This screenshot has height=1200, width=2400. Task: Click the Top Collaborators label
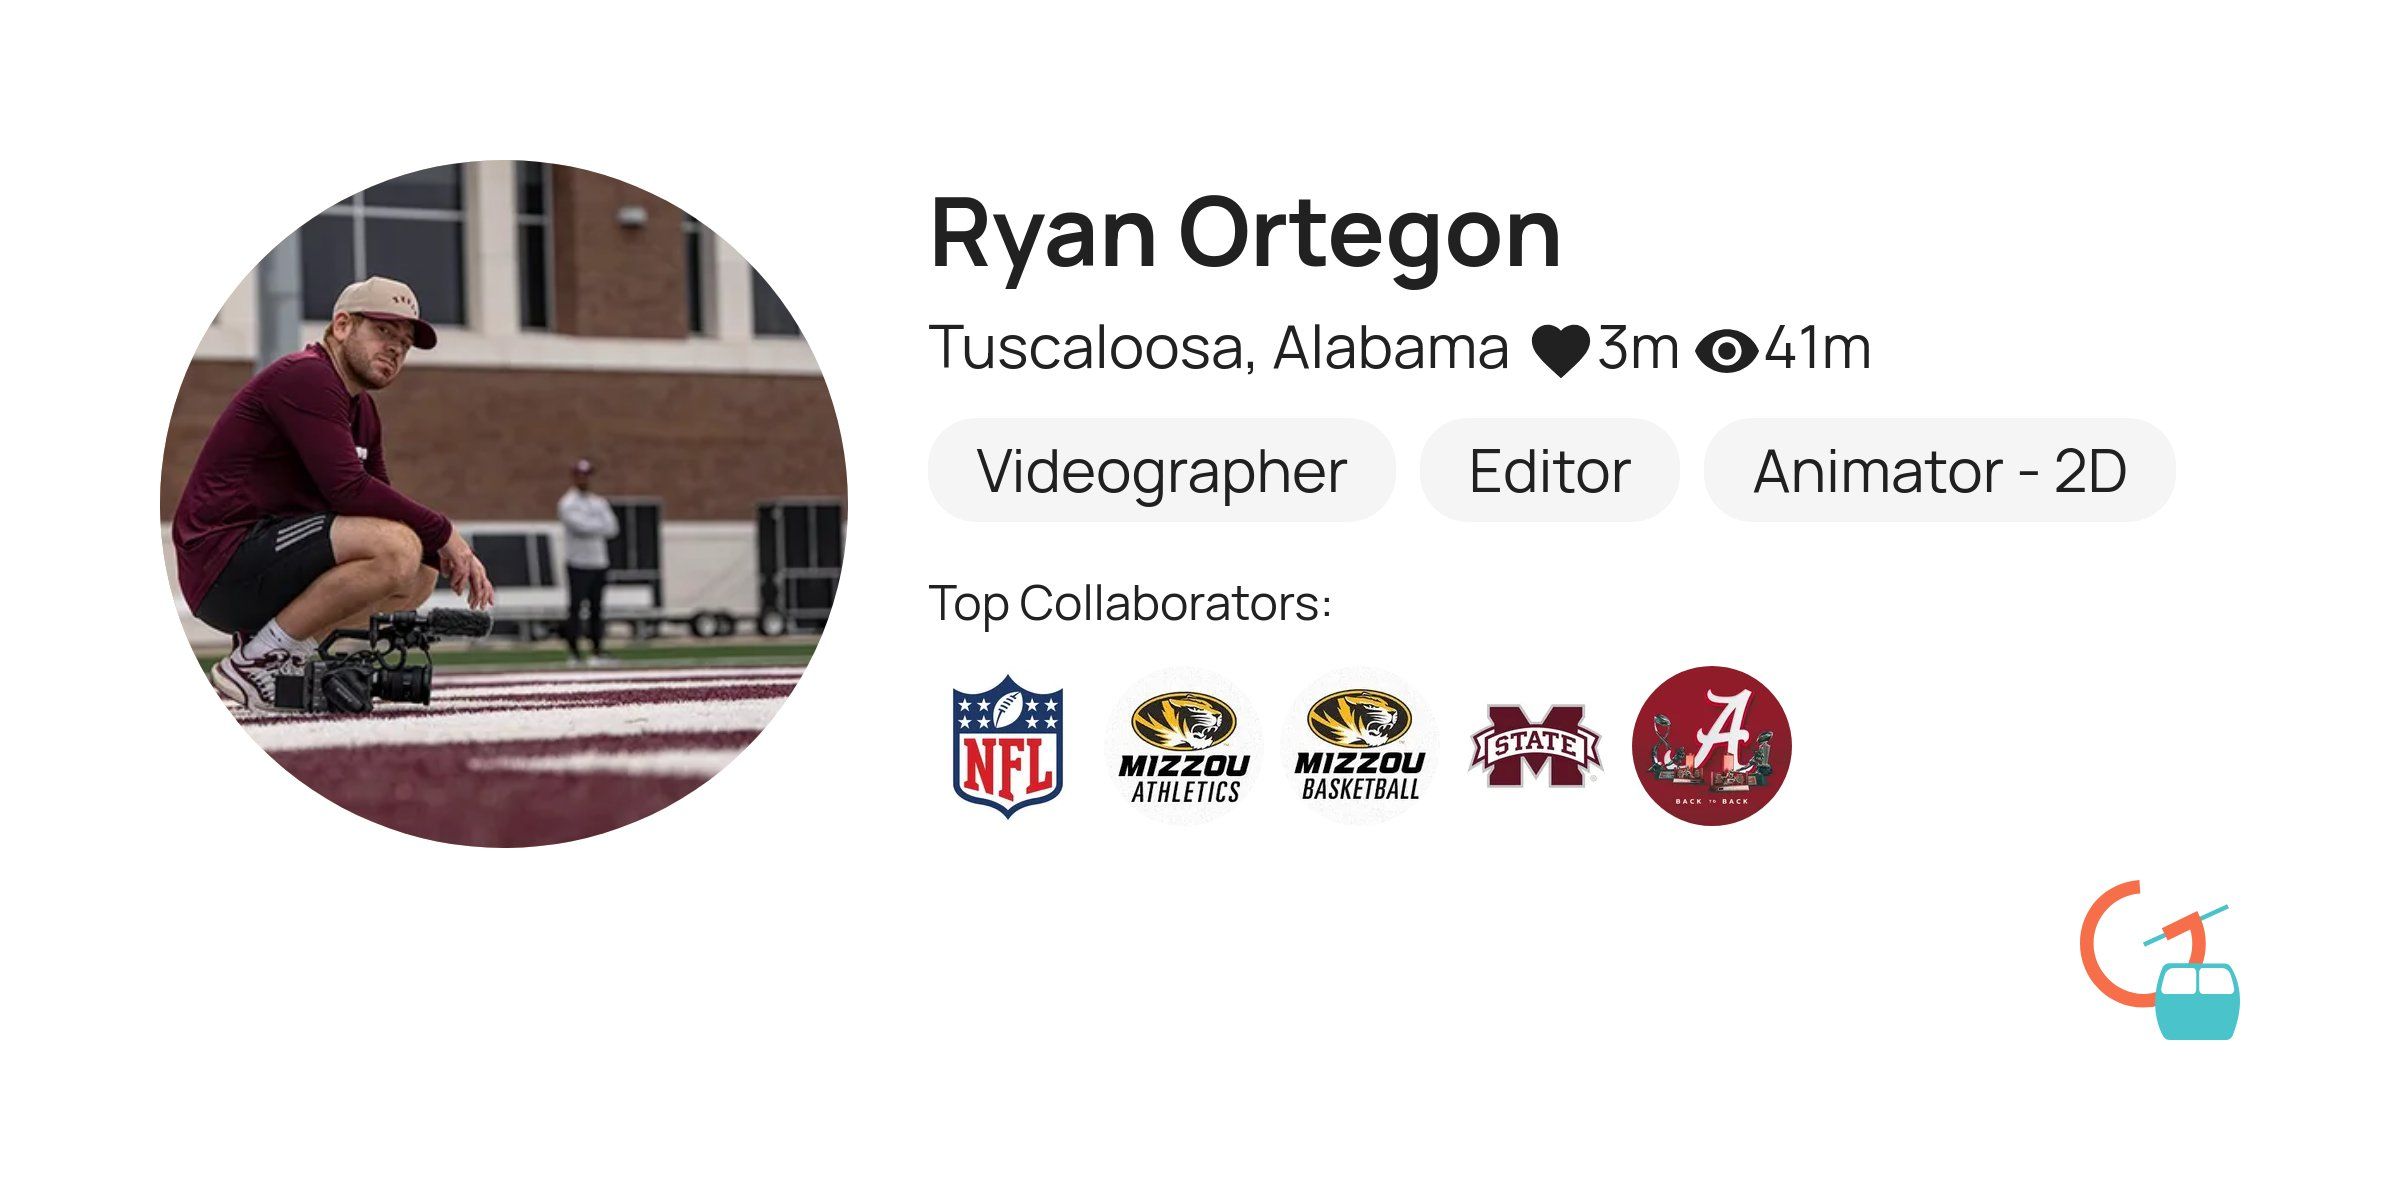pos(1130,604)
